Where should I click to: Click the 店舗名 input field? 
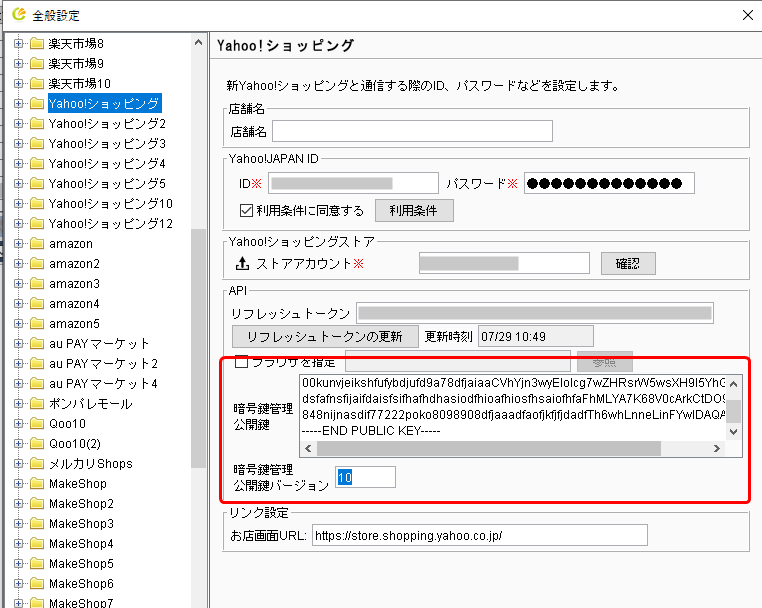412,131
